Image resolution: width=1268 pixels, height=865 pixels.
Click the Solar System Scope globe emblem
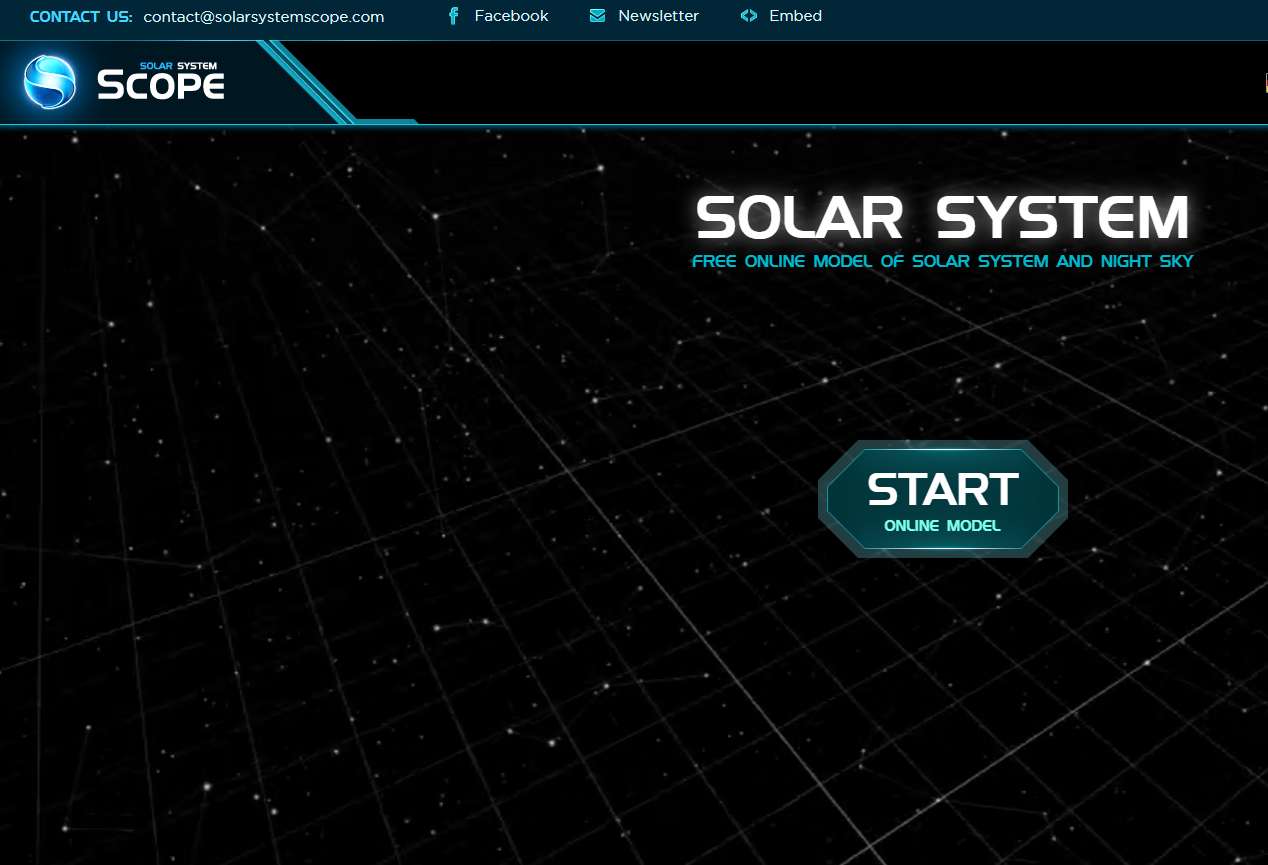[49, 83]
